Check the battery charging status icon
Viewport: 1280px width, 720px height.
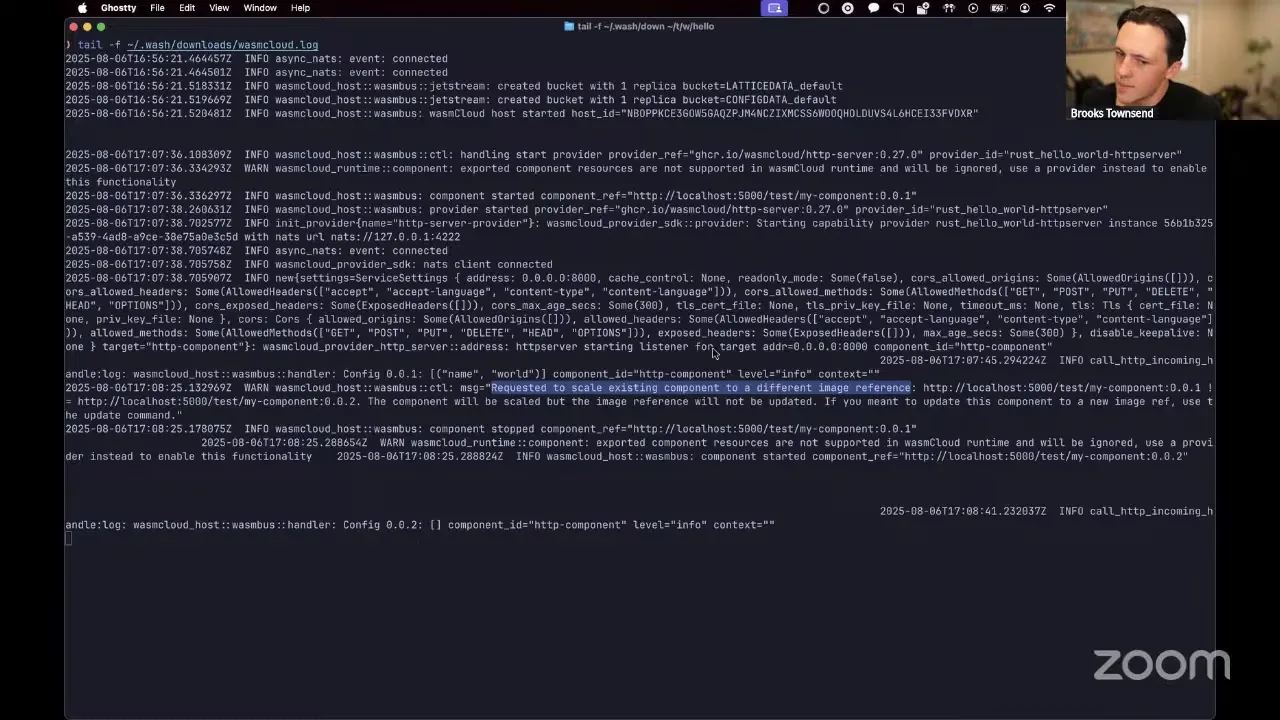click(x=998, y=8)
